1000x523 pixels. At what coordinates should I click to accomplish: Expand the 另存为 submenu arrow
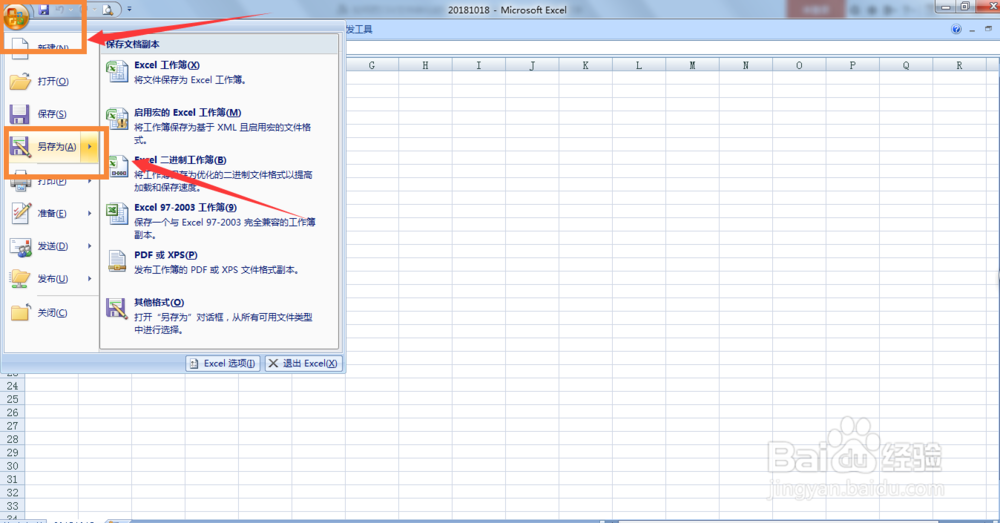[90, 147]
